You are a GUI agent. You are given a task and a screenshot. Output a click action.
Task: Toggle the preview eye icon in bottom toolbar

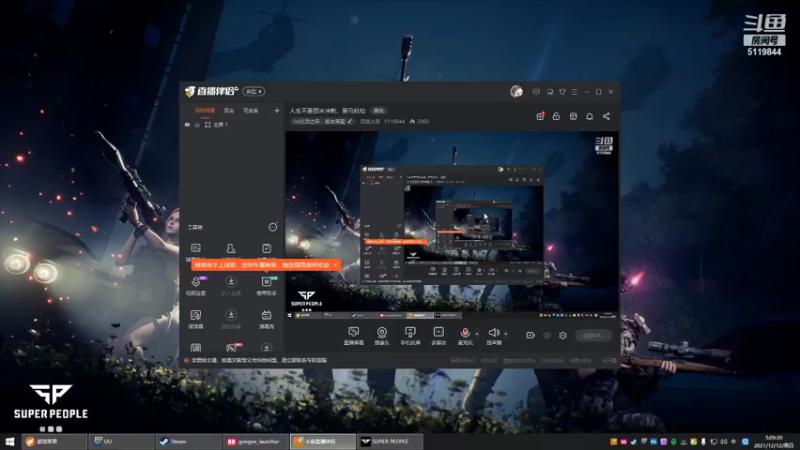click(547, 335)
